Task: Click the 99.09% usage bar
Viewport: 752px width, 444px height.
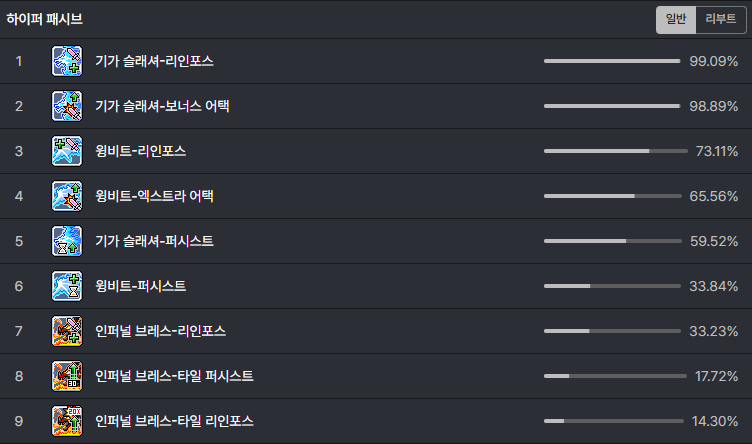Action: pos(612,61)
